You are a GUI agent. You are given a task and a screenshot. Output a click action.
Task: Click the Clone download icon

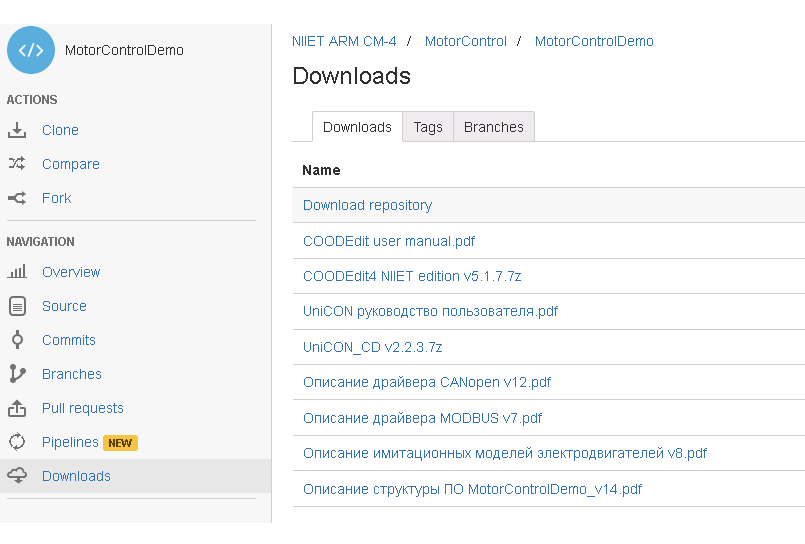pos(17,130)
